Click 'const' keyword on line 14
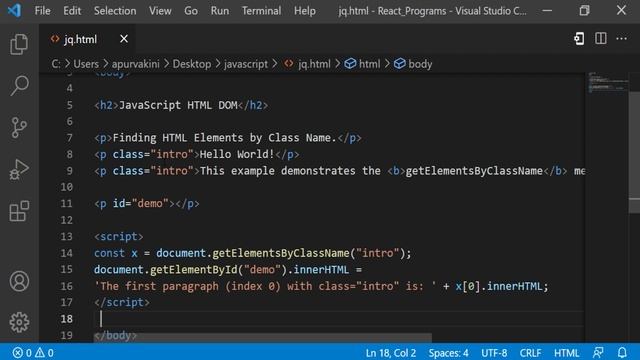The width and height of the screenshot is (640, 360). tap(109, 253)
